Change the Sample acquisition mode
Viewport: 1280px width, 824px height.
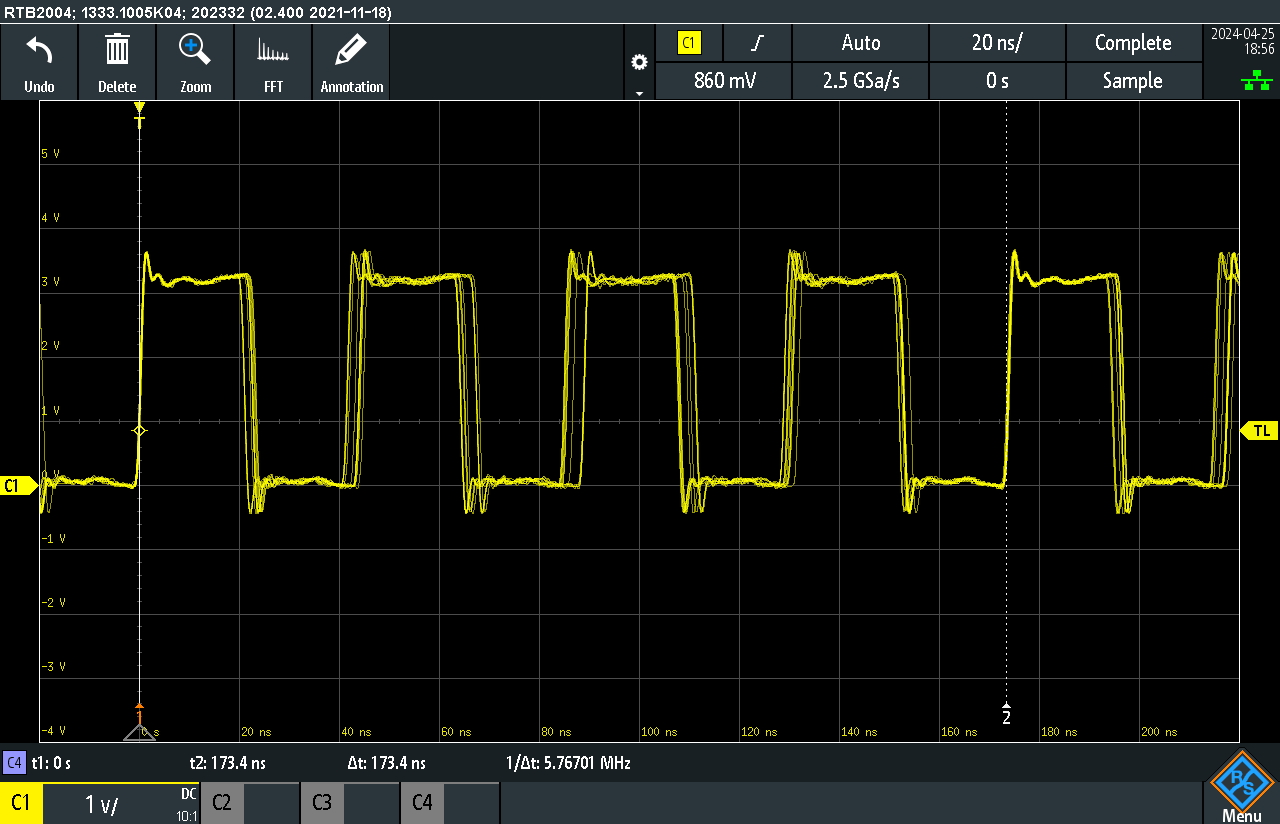click(1133, 81)
